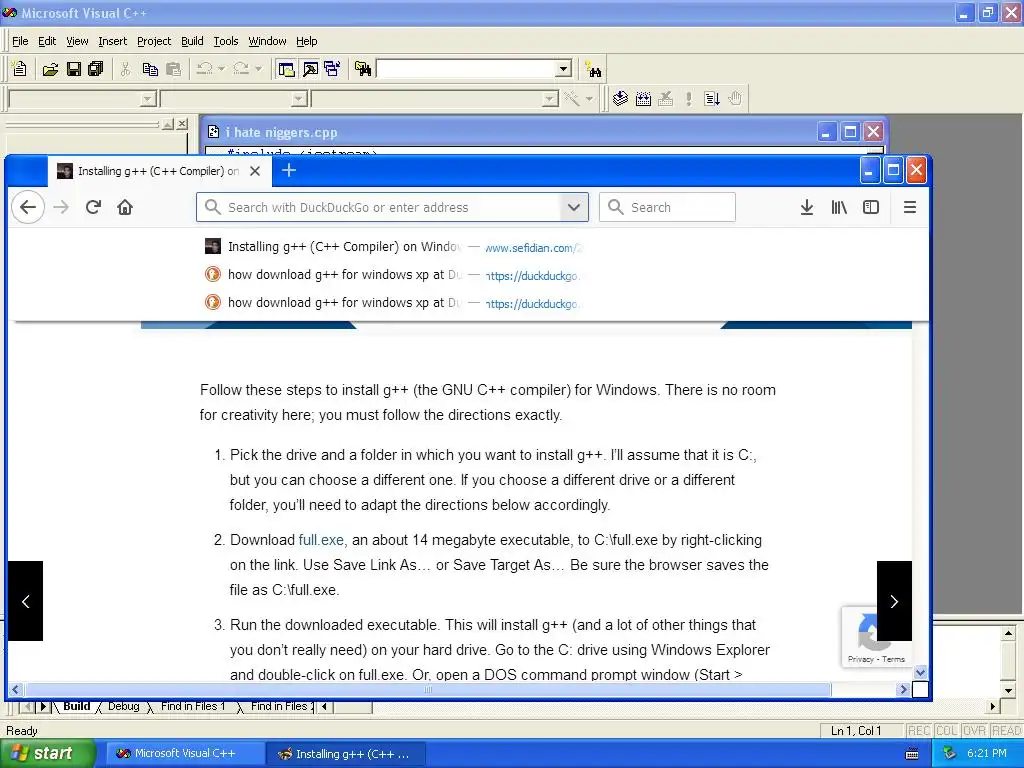This screenshot has height=768, width=1024.
Task: Open the Firefox hamburger menu
Action: click(910, 207)
